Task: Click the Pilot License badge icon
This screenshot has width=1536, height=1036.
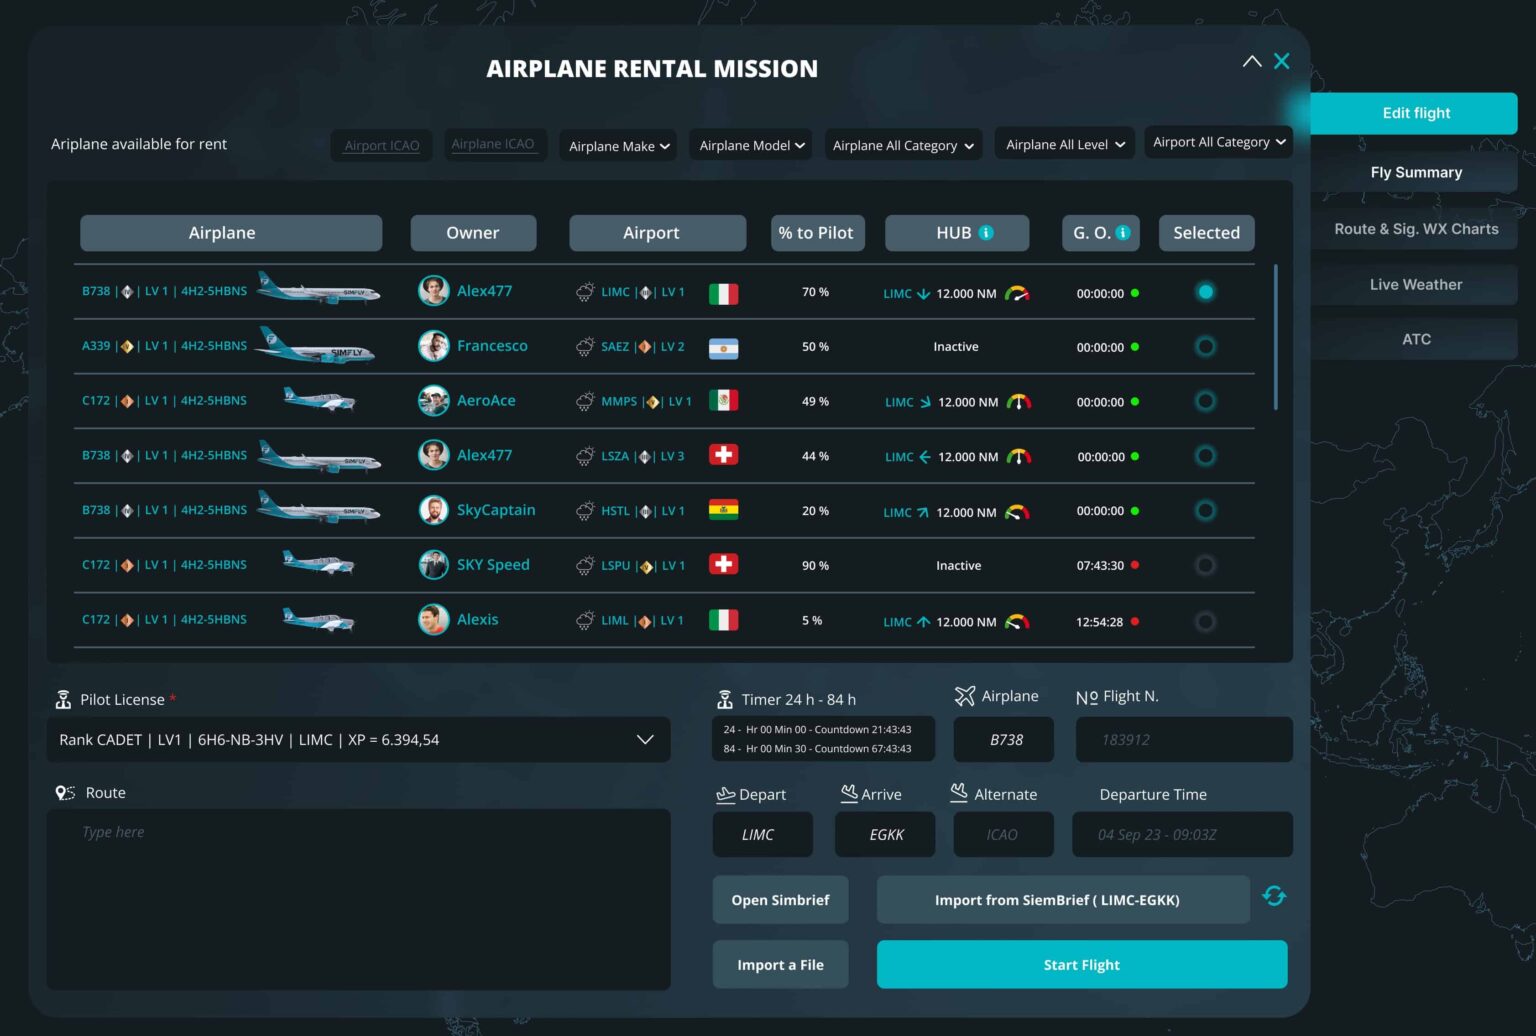Action: (x=64, y=698)
